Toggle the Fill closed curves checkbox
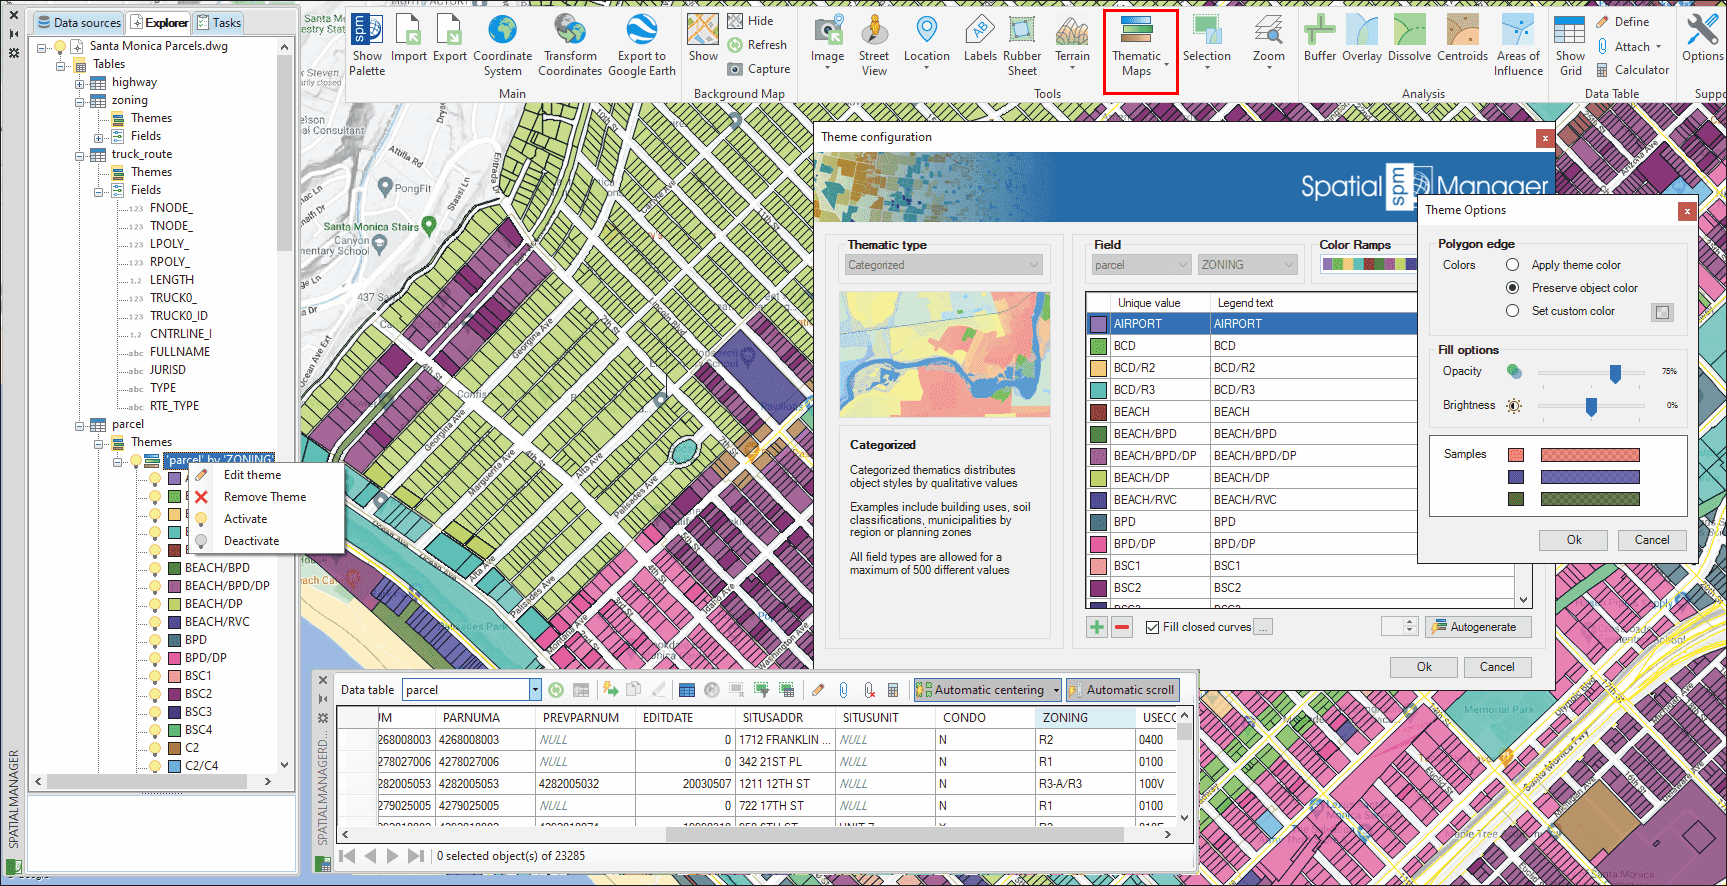1727x886 pixels. [1153, 627]
